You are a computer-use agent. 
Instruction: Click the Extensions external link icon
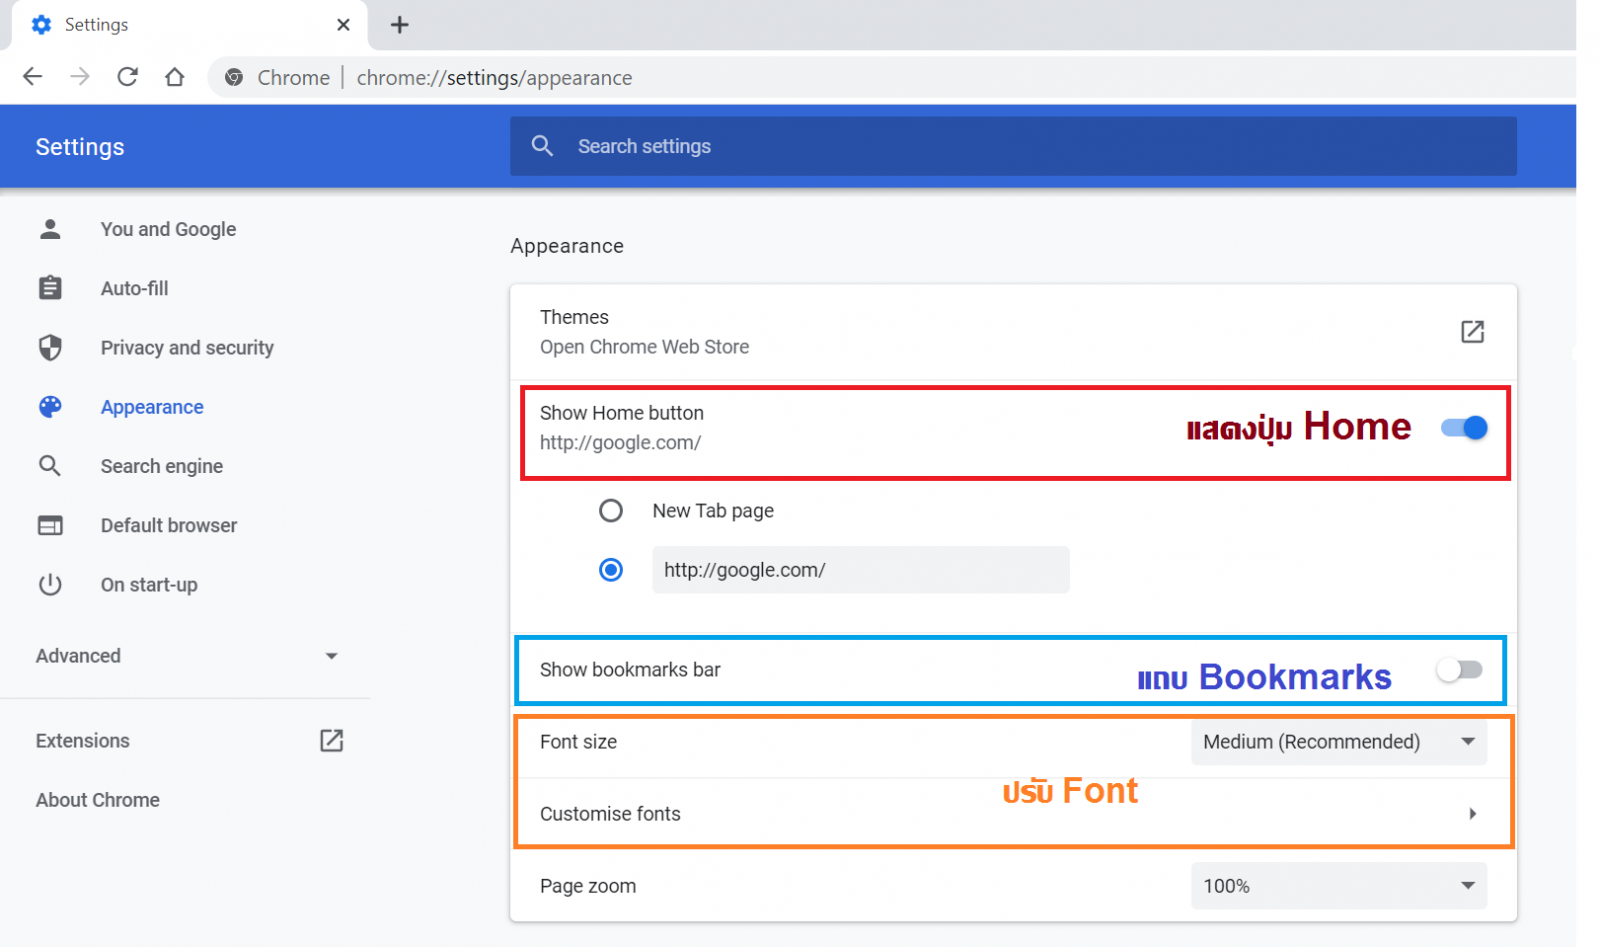click(331, 740)
